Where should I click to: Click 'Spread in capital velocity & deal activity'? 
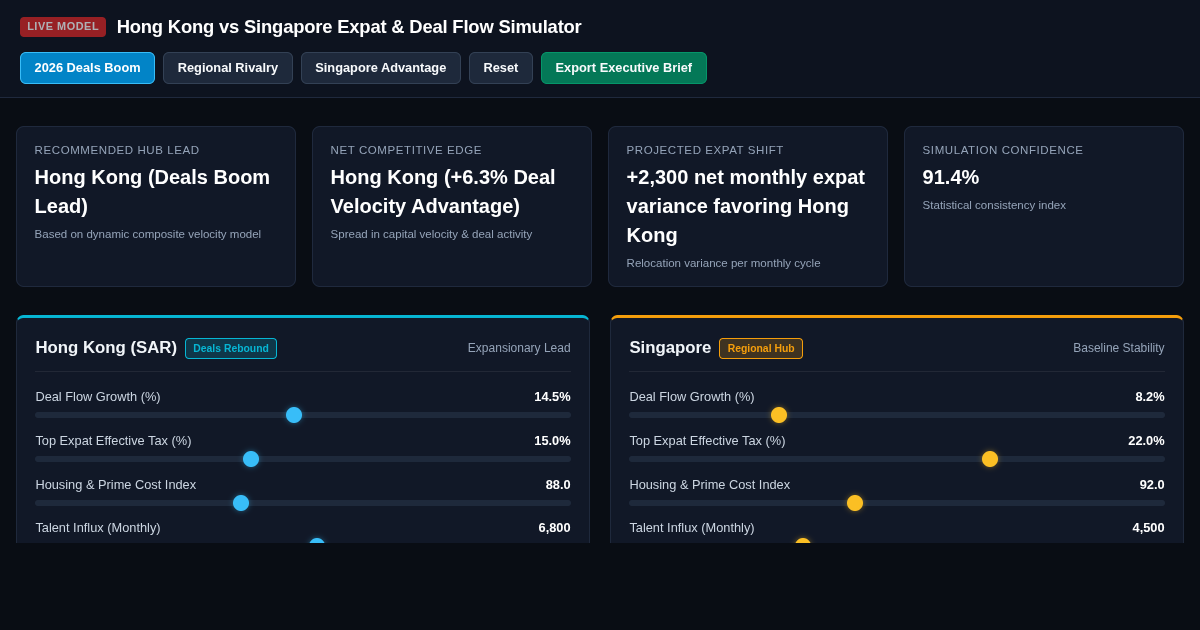(431, 234)
